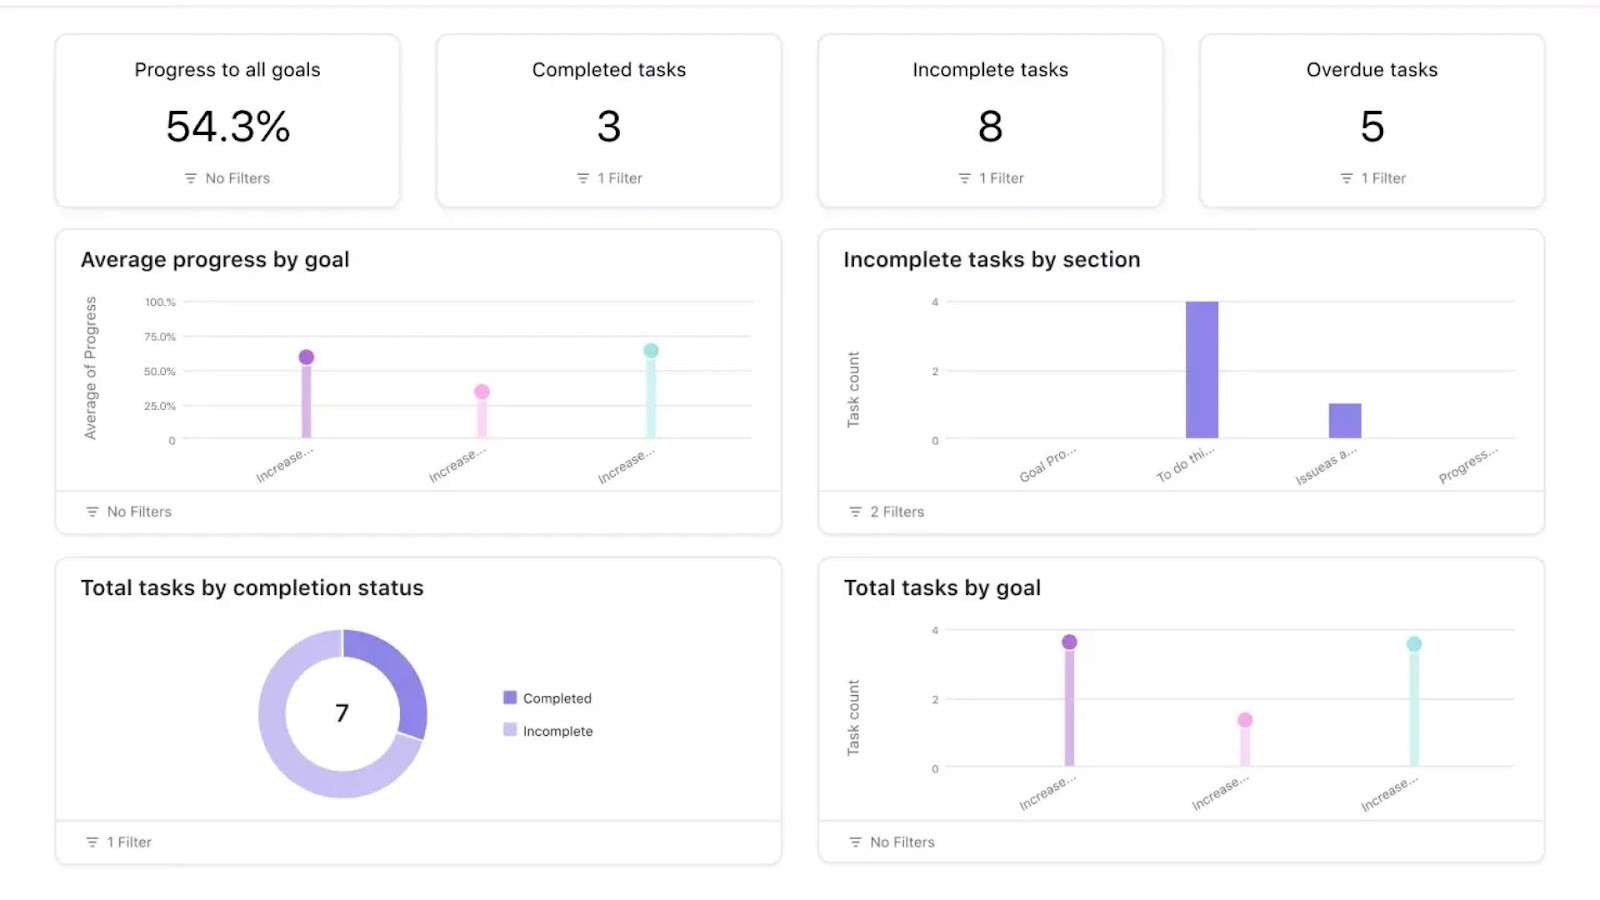Screen dimensions: 1600x900
Task: Toggle the Completed legend entry
Action: click(x=547, y=698)
